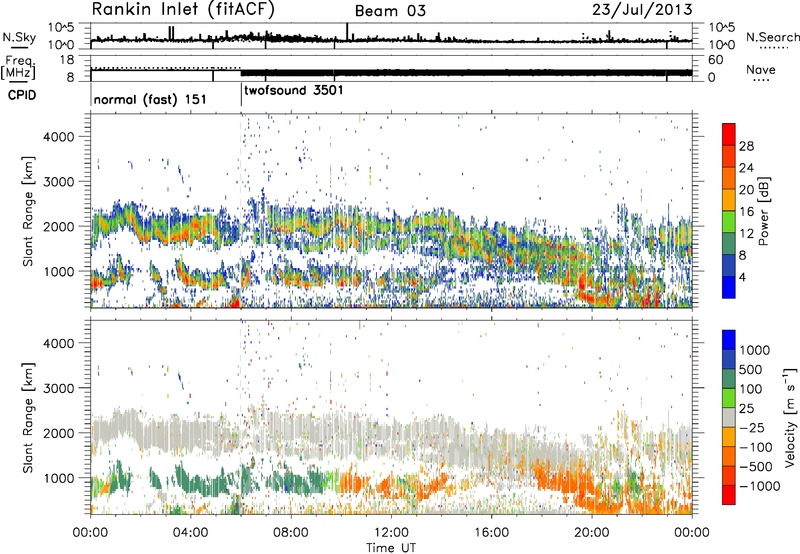Click the '08:00' time axis label
The height and width of the screenshot is (554, 800).
coord(290,533)
